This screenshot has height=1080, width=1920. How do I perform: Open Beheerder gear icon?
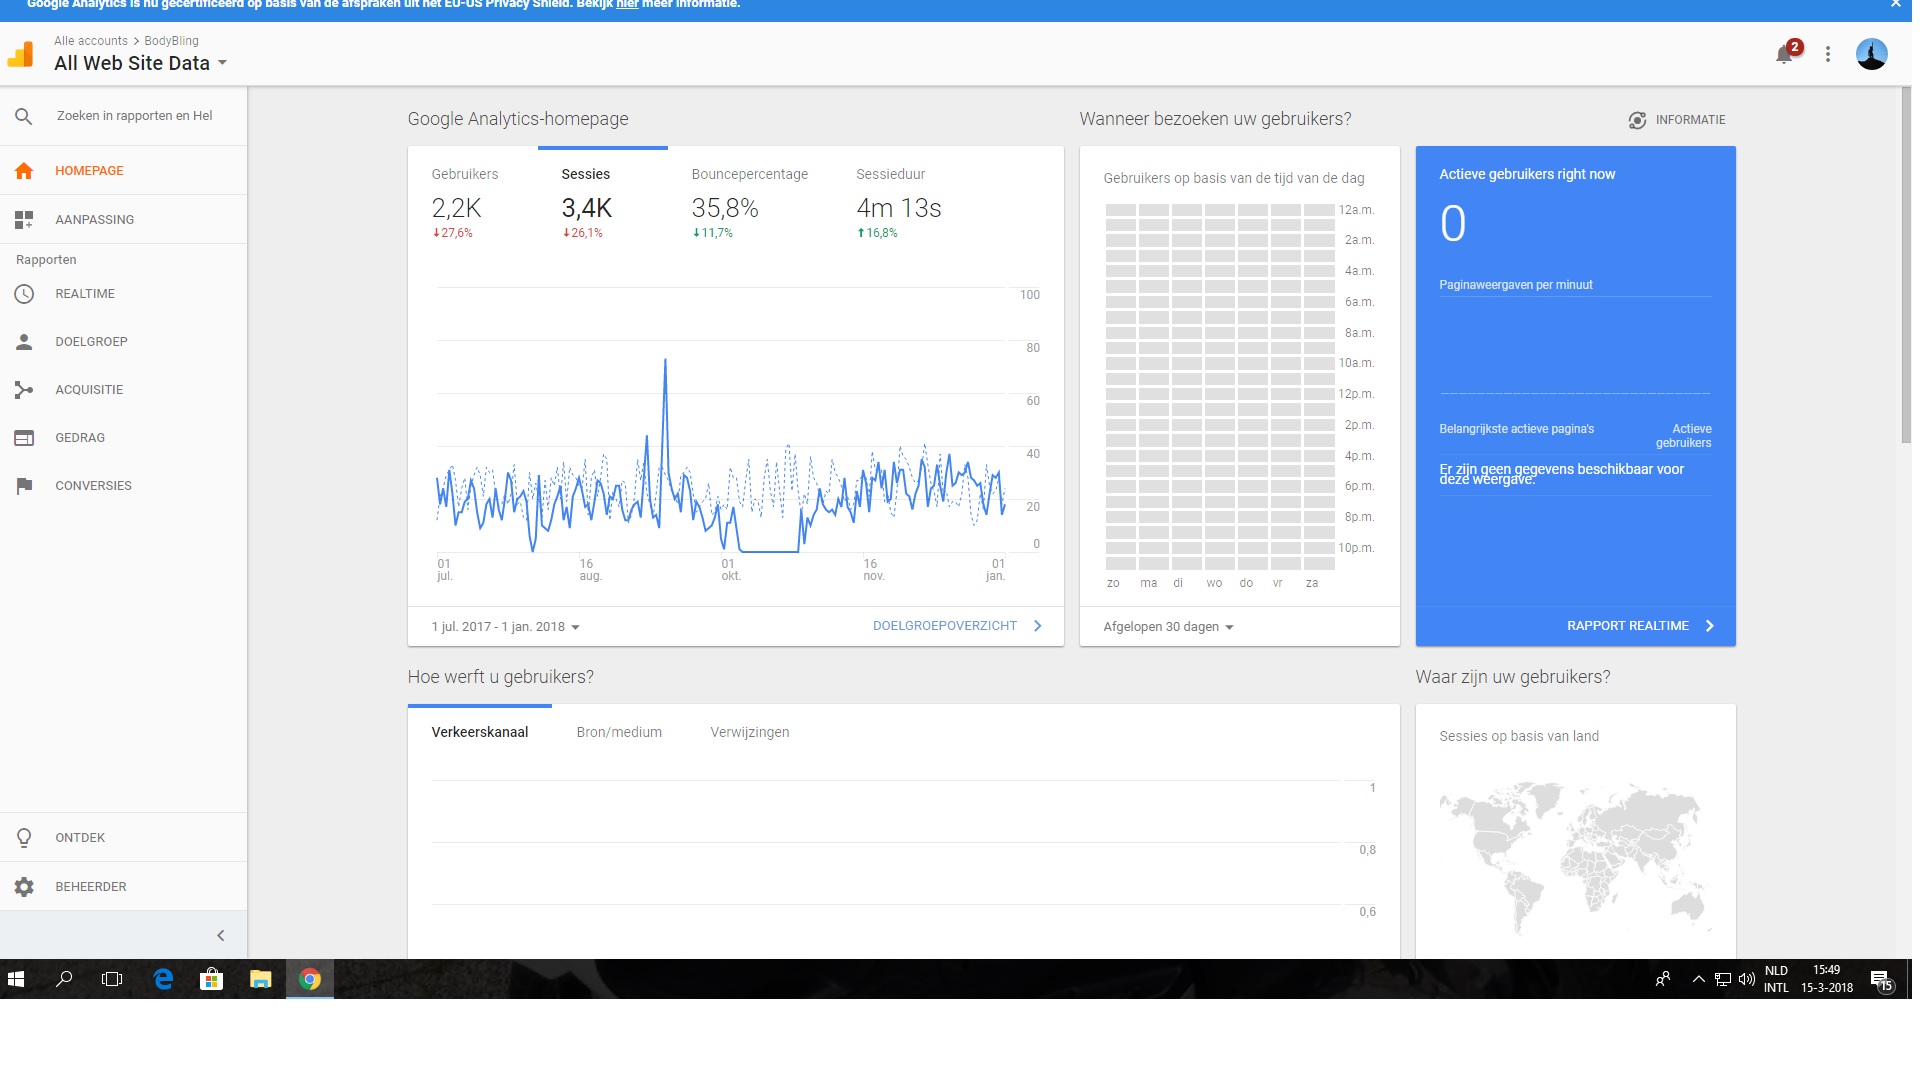click(x=24, y=887)
